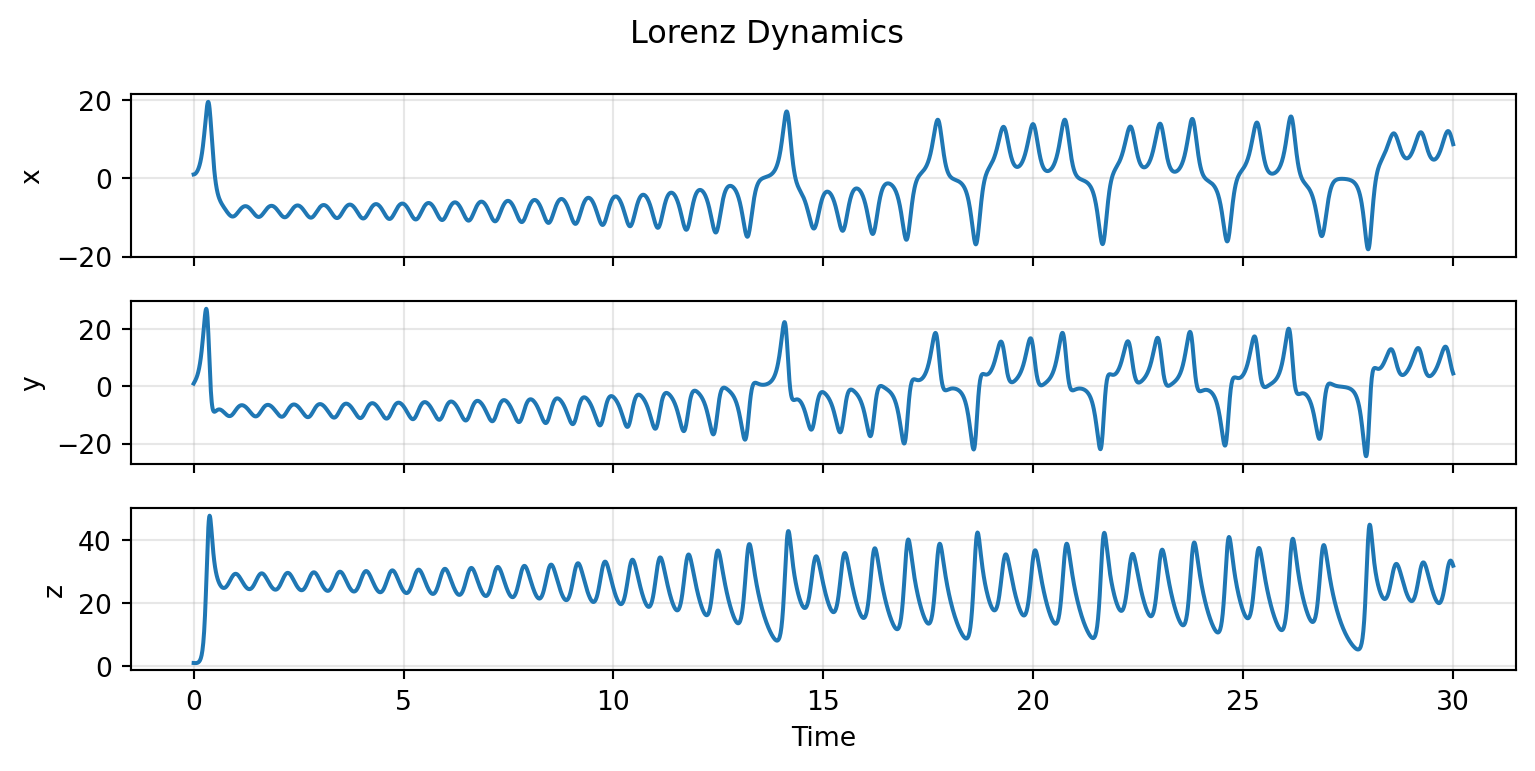
Task: Click the 40 tick label on the z subplot
Action: 104,541
